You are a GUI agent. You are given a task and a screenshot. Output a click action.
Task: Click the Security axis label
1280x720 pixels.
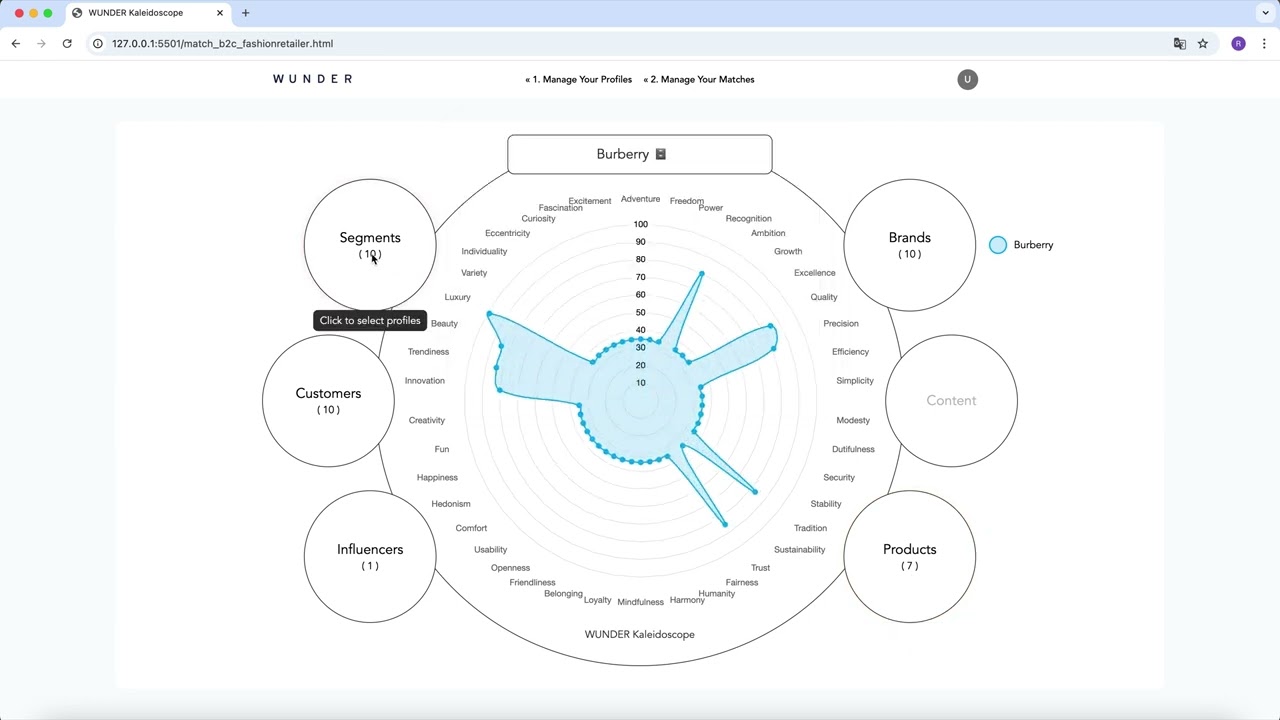coord(839,478)
